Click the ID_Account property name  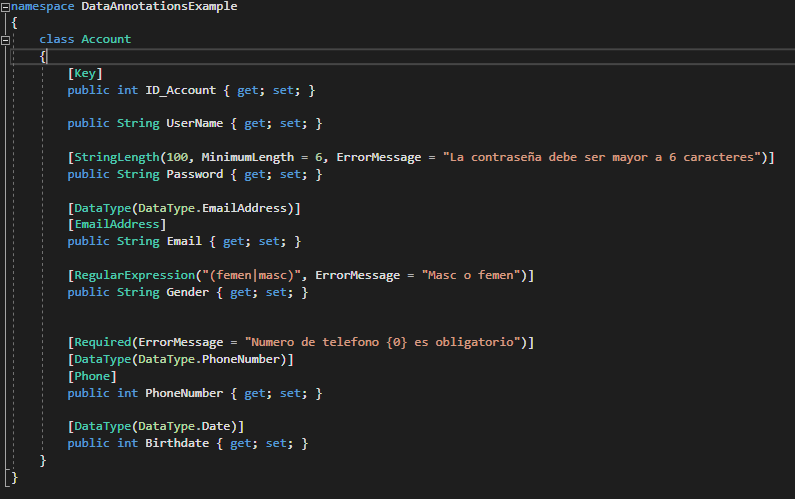click(180, 90)
